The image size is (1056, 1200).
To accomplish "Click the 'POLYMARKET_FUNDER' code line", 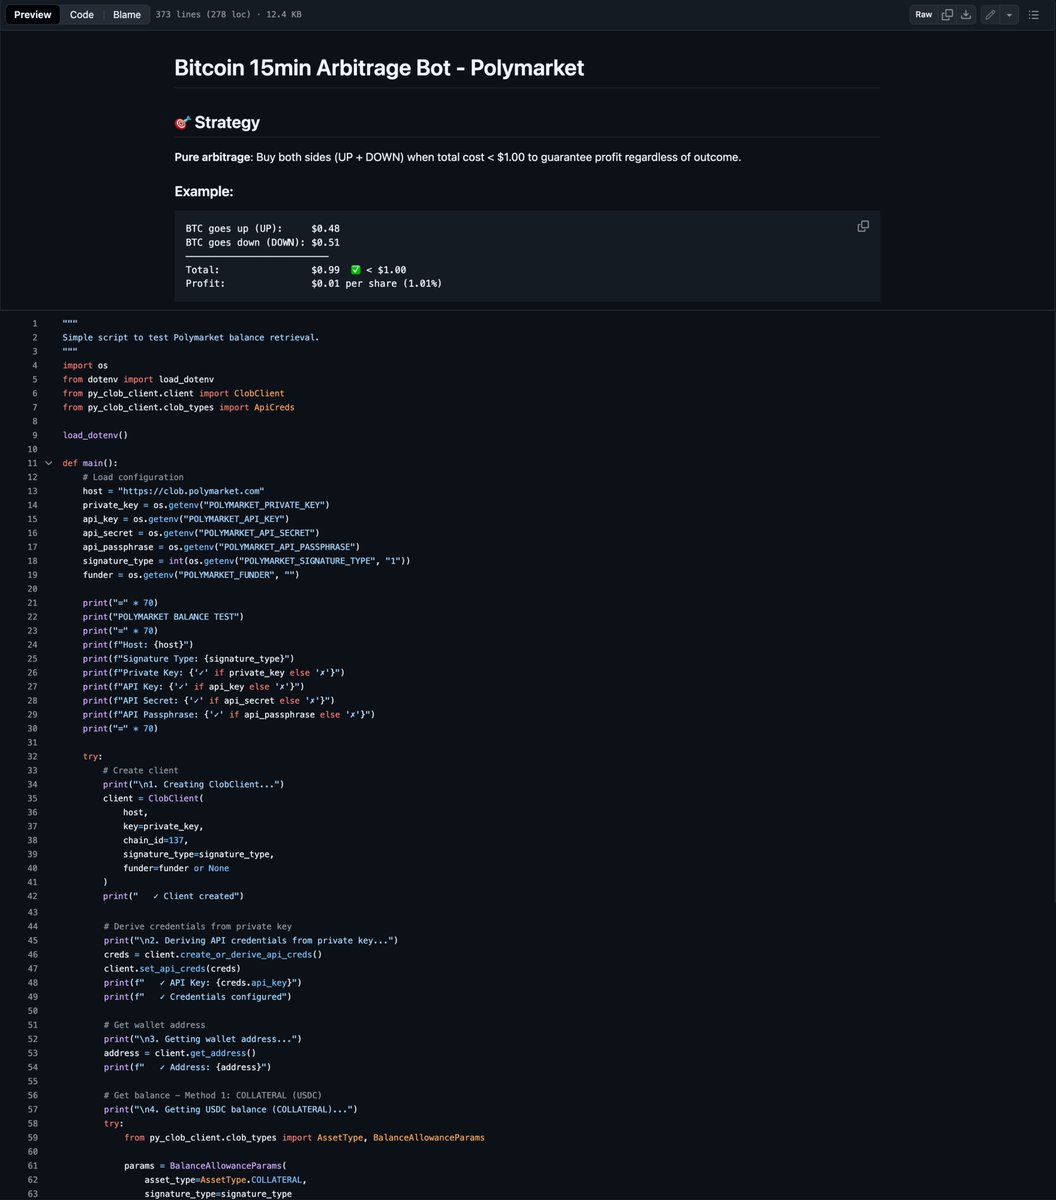I will pyautogui.click(x=191, y=575).
